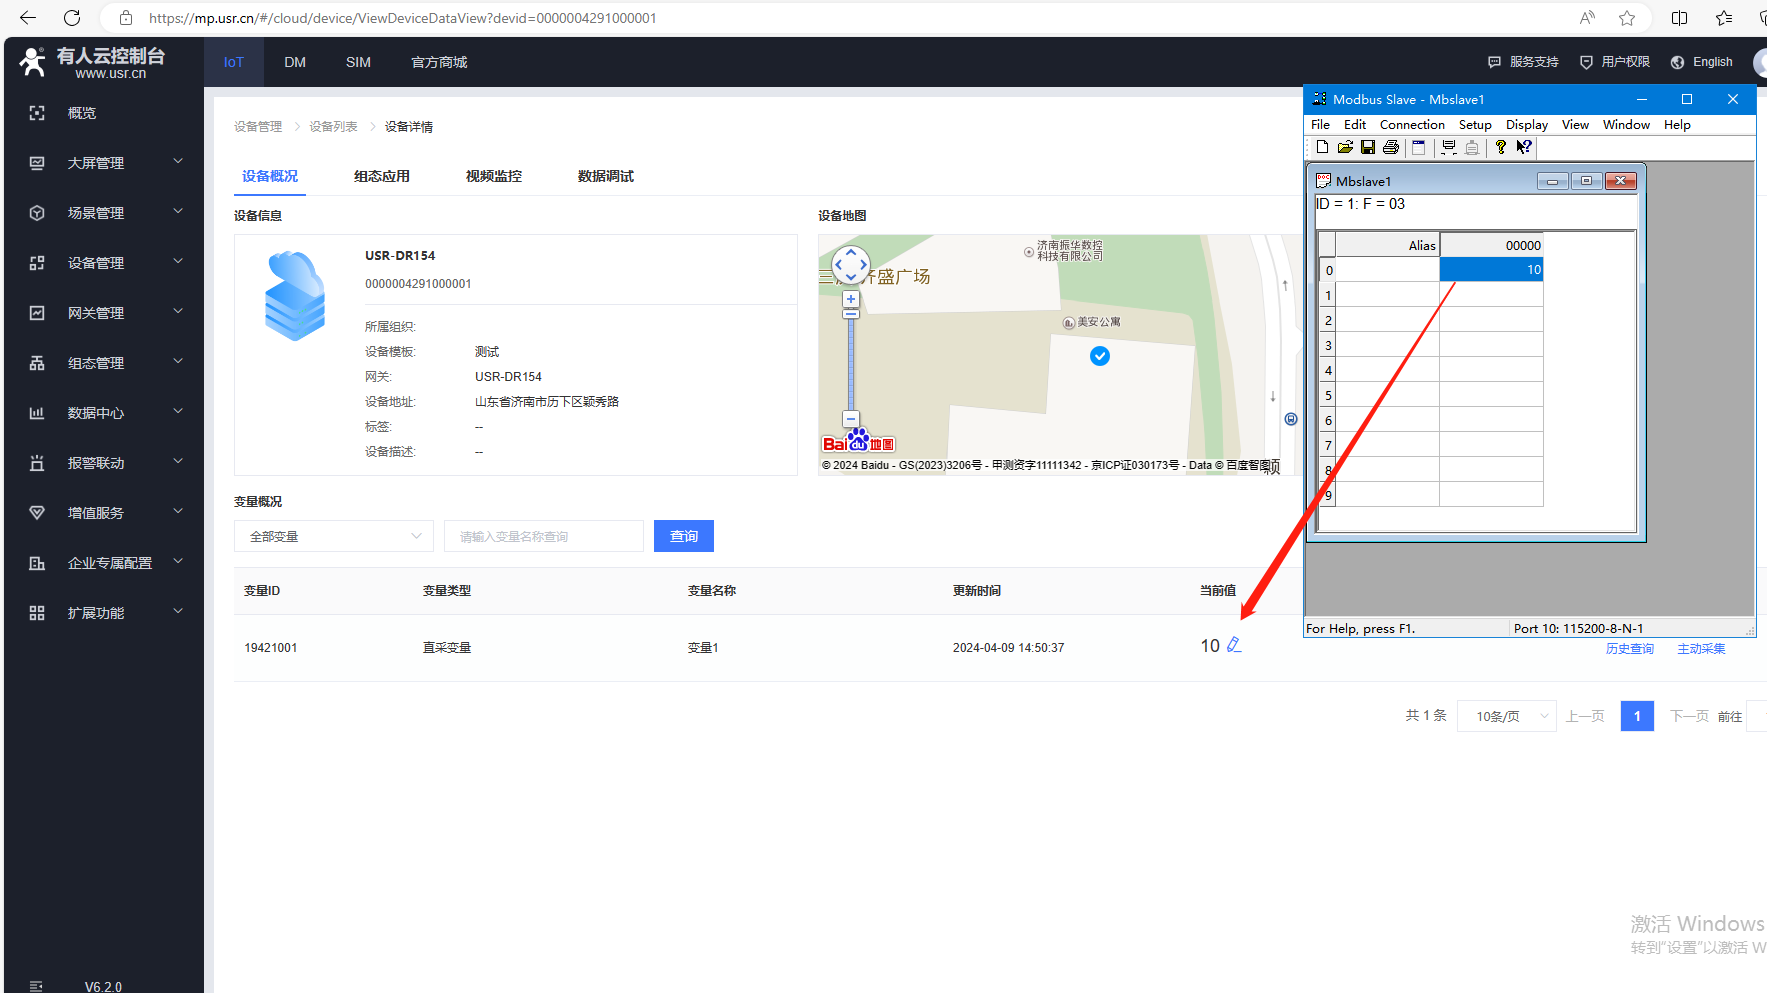Click the map zoom level slider bar
This screenshot has height=993, width=1767.
click(851, 365)
